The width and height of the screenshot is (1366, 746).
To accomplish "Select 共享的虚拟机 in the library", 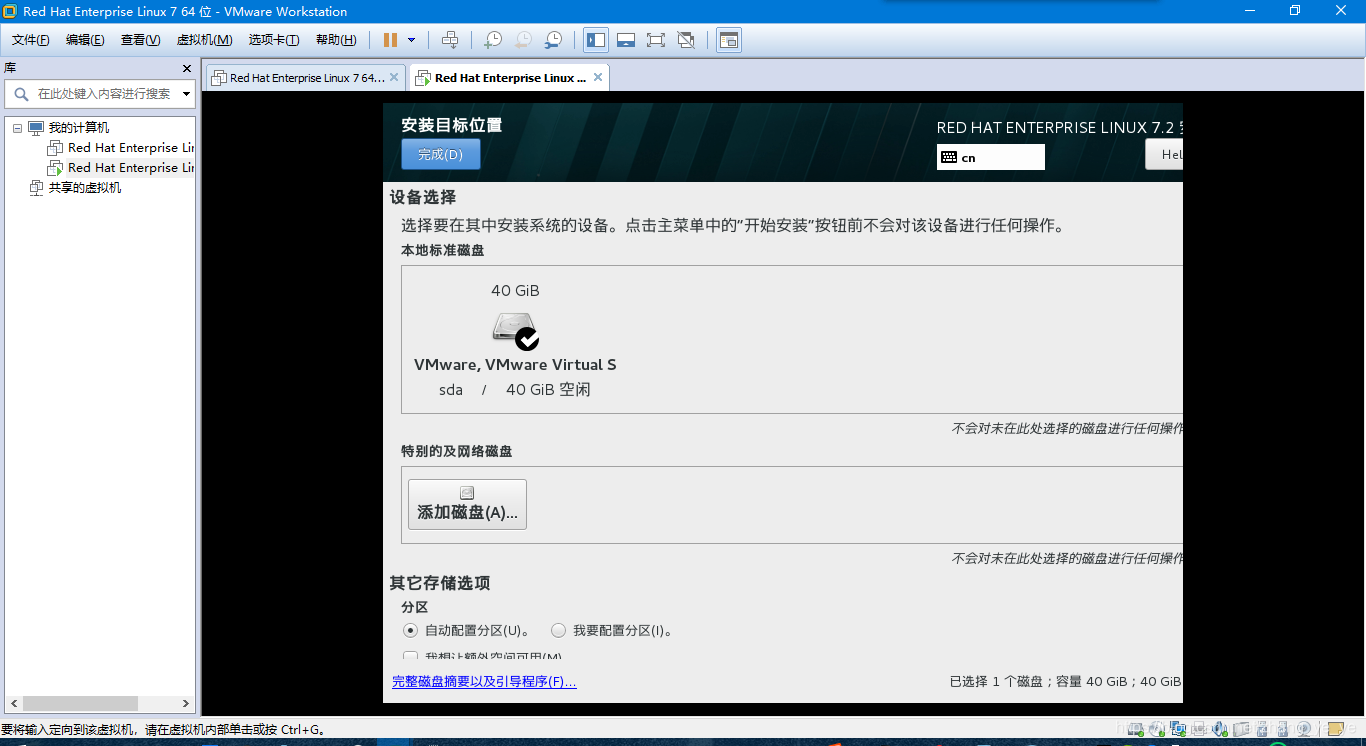I will [x=85, y=188].
